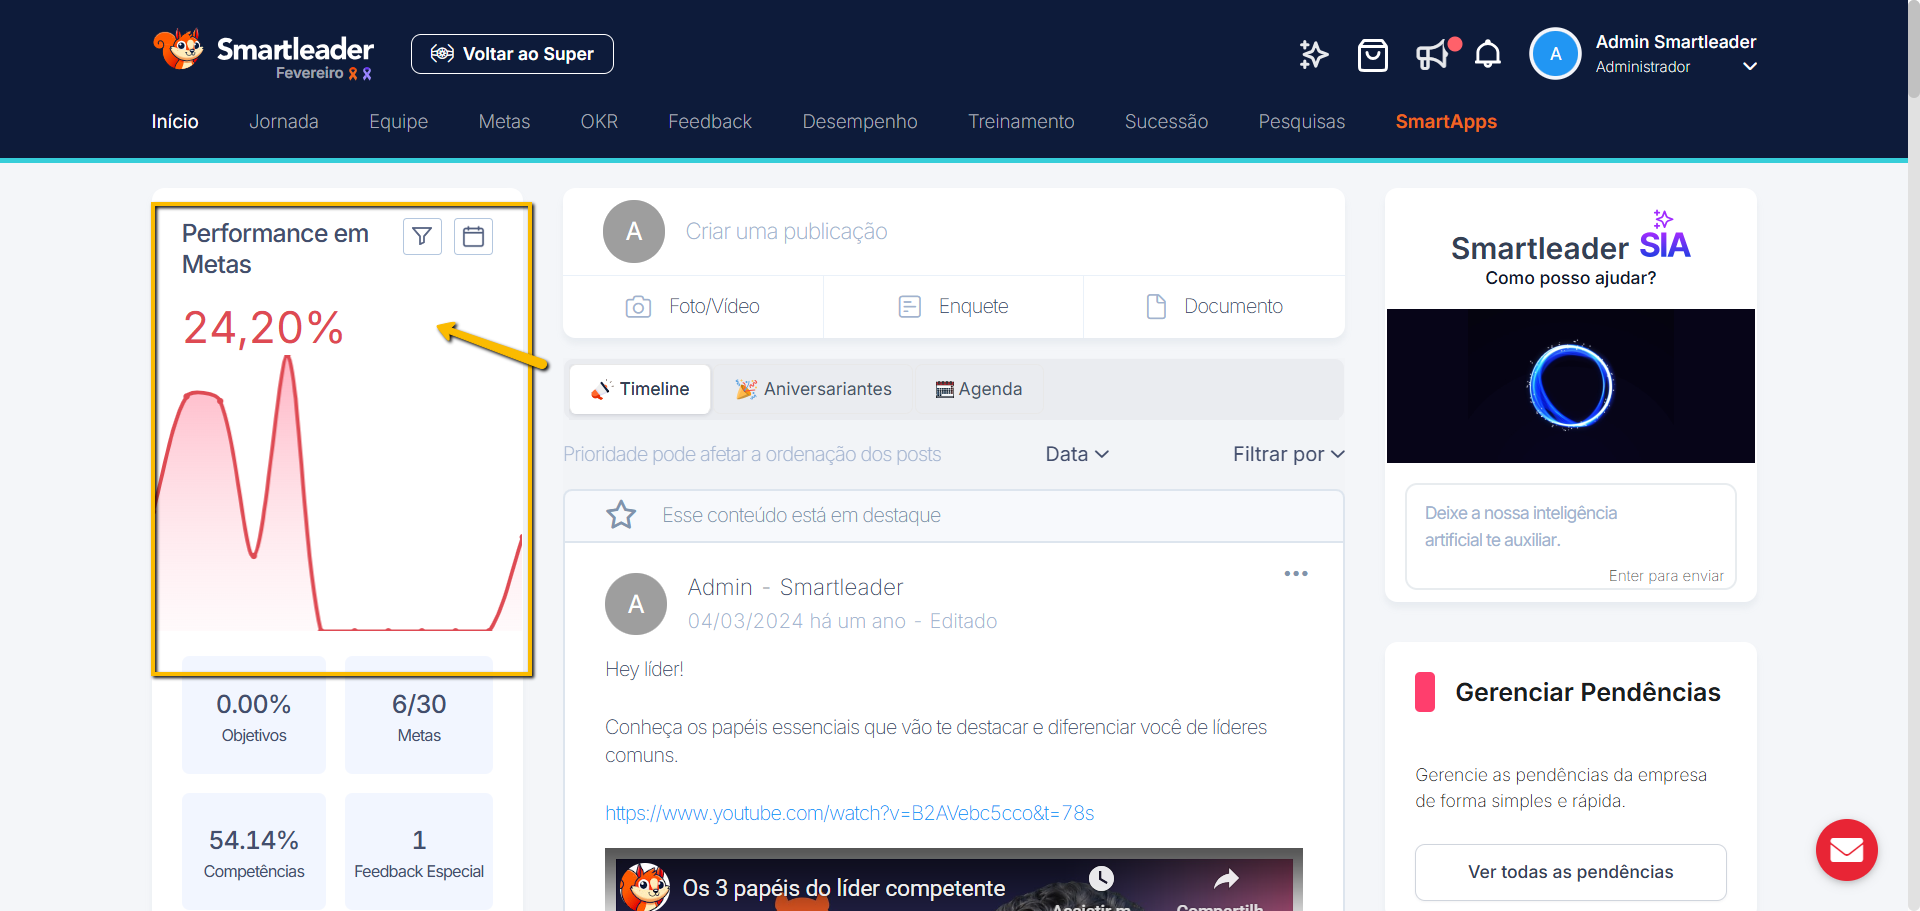Click the Gerenciar Pendências heading
The width and height of the screenshot is (1920, 911).
click(x=1587, y=692)
